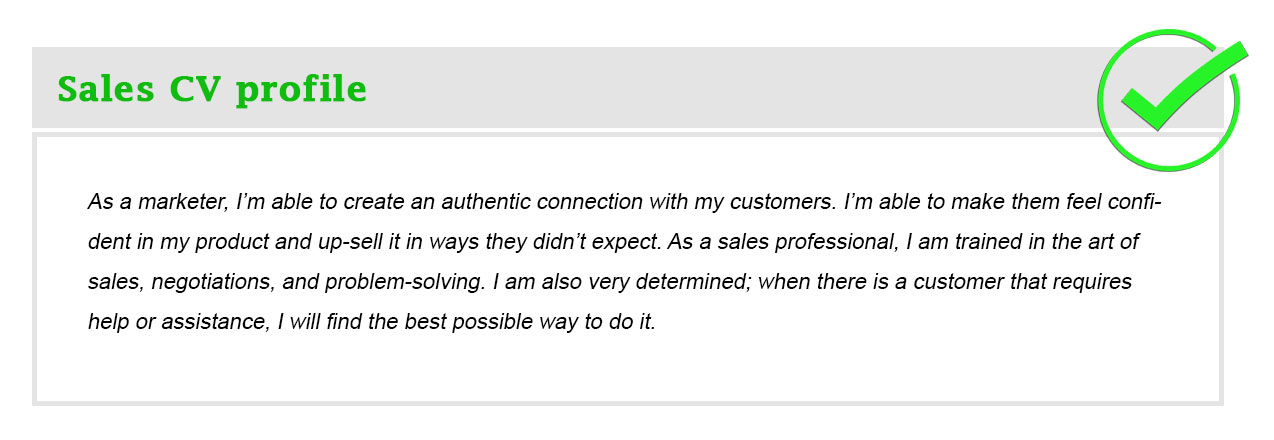Click the blank area below the paragraph
The height and width of the screenshot is (440, 1274).
click(x=628, y=370)
